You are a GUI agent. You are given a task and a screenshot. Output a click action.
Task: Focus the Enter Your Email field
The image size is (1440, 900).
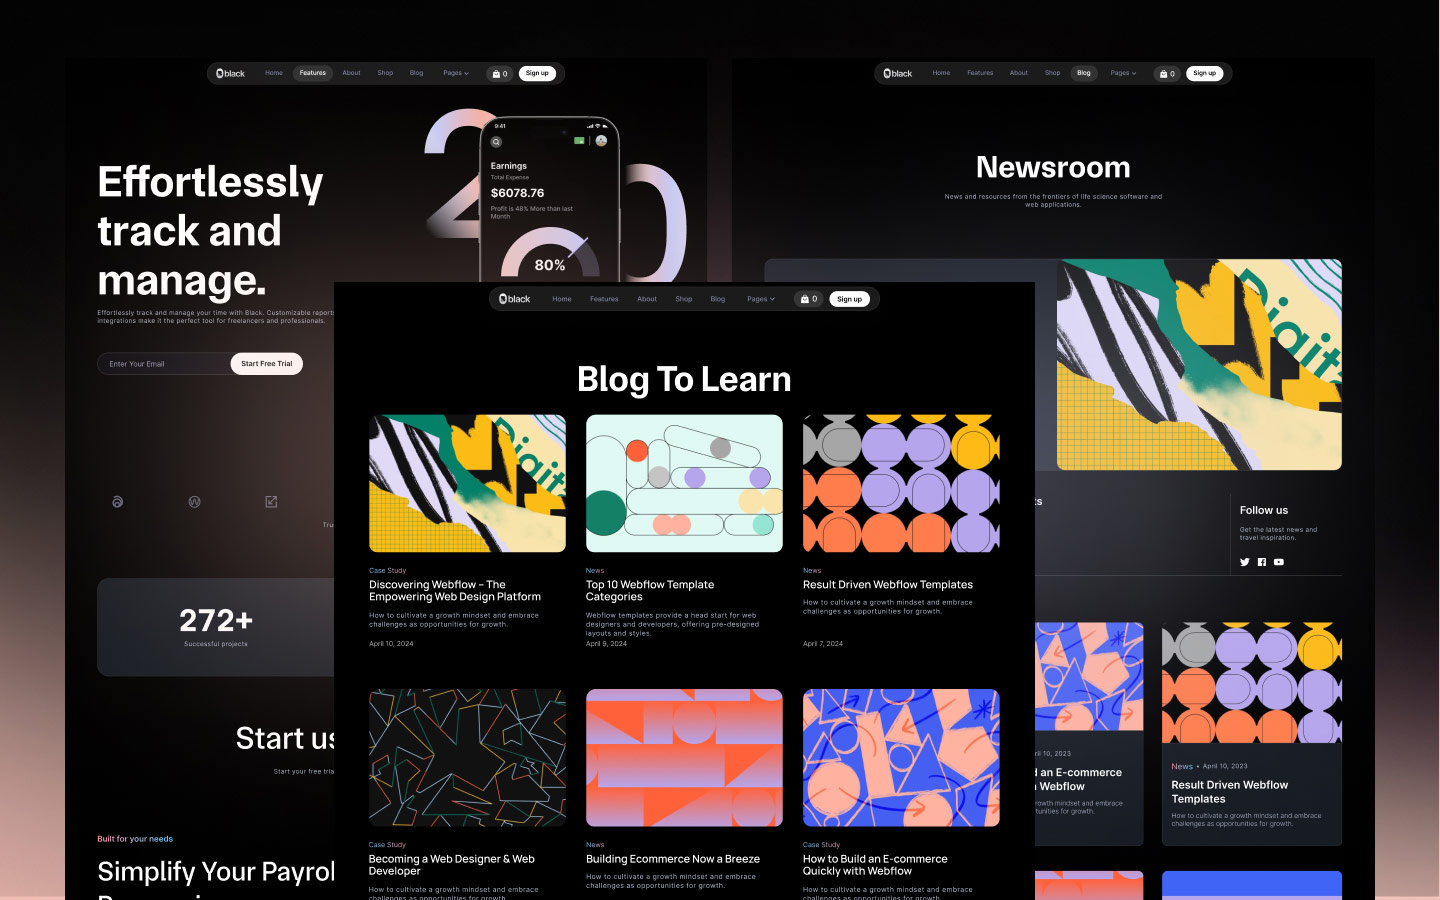coord(165,364)
